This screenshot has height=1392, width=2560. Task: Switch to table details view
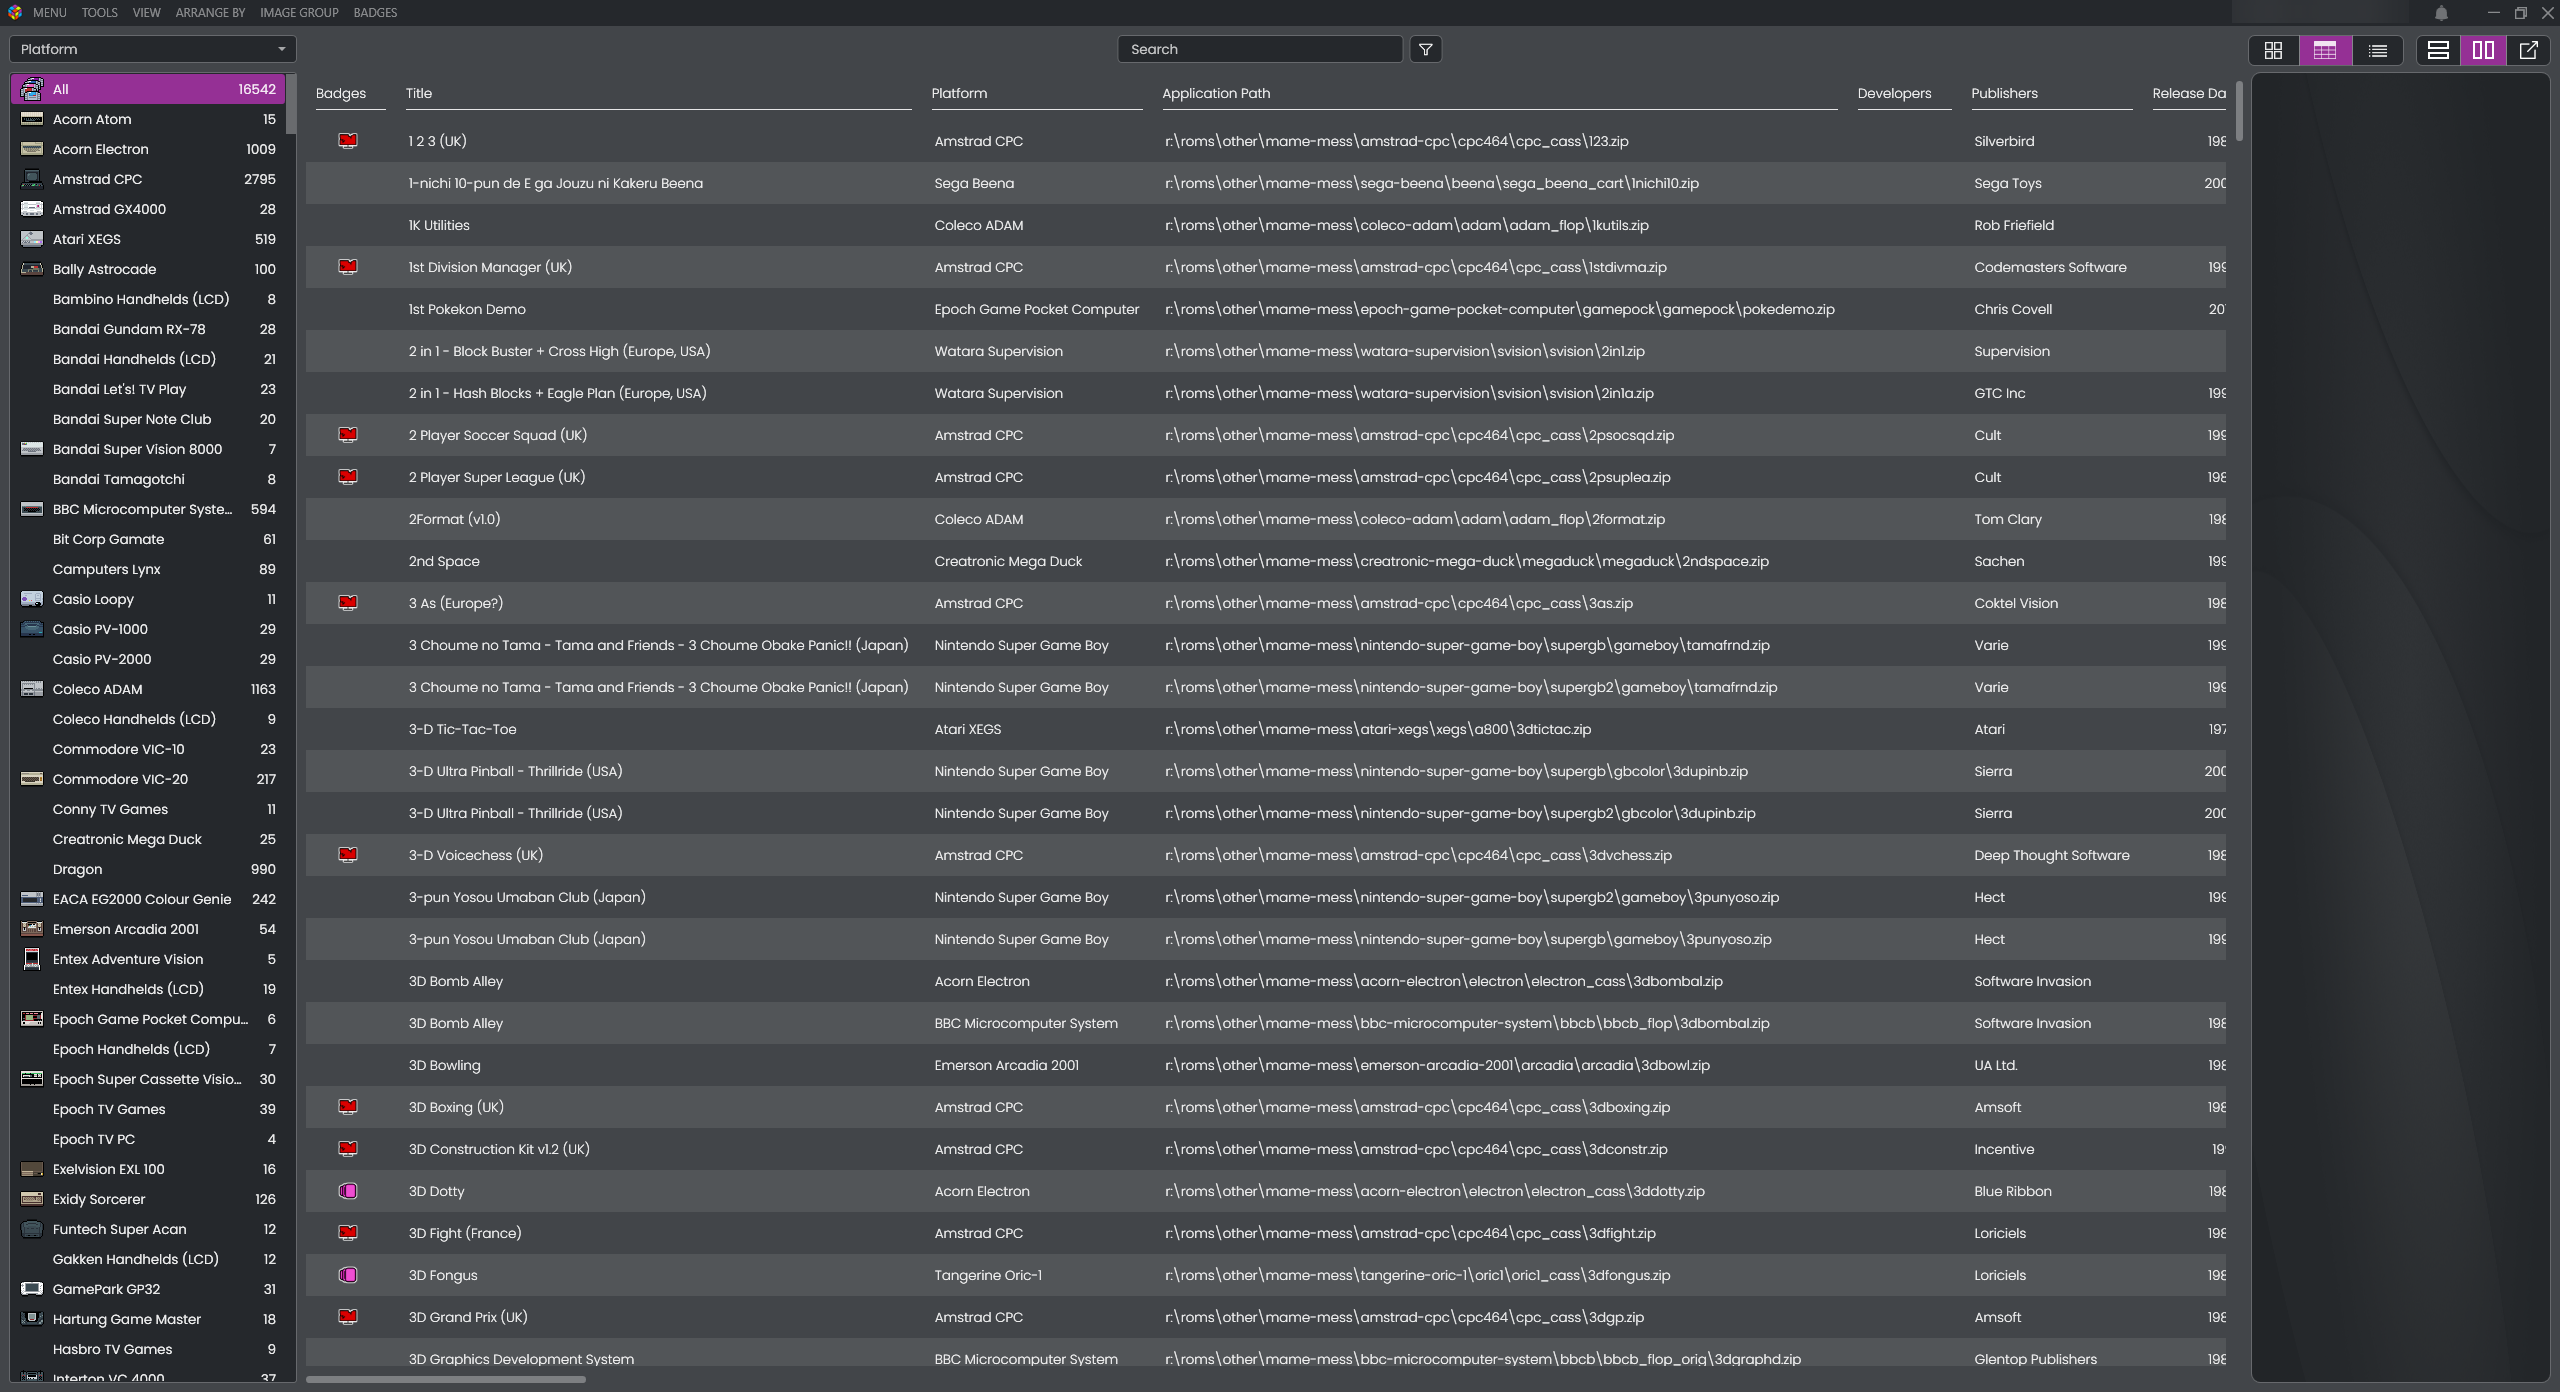point(2325,50)
